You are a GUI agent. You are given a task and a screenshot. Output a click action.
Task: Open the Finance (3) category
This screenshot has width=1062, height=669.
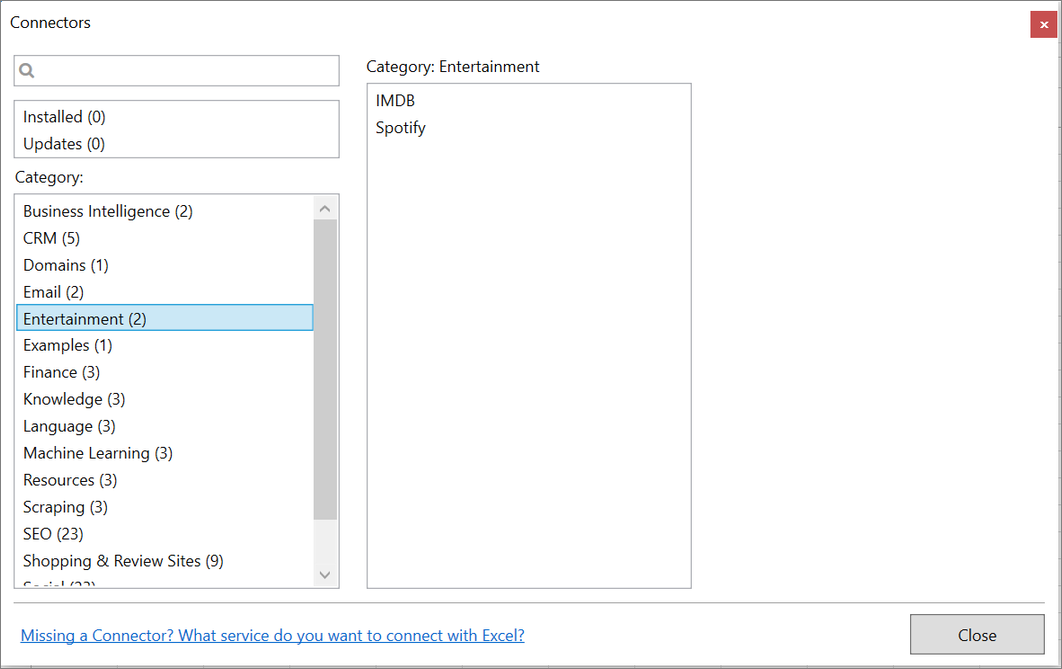tap(62, 372)
